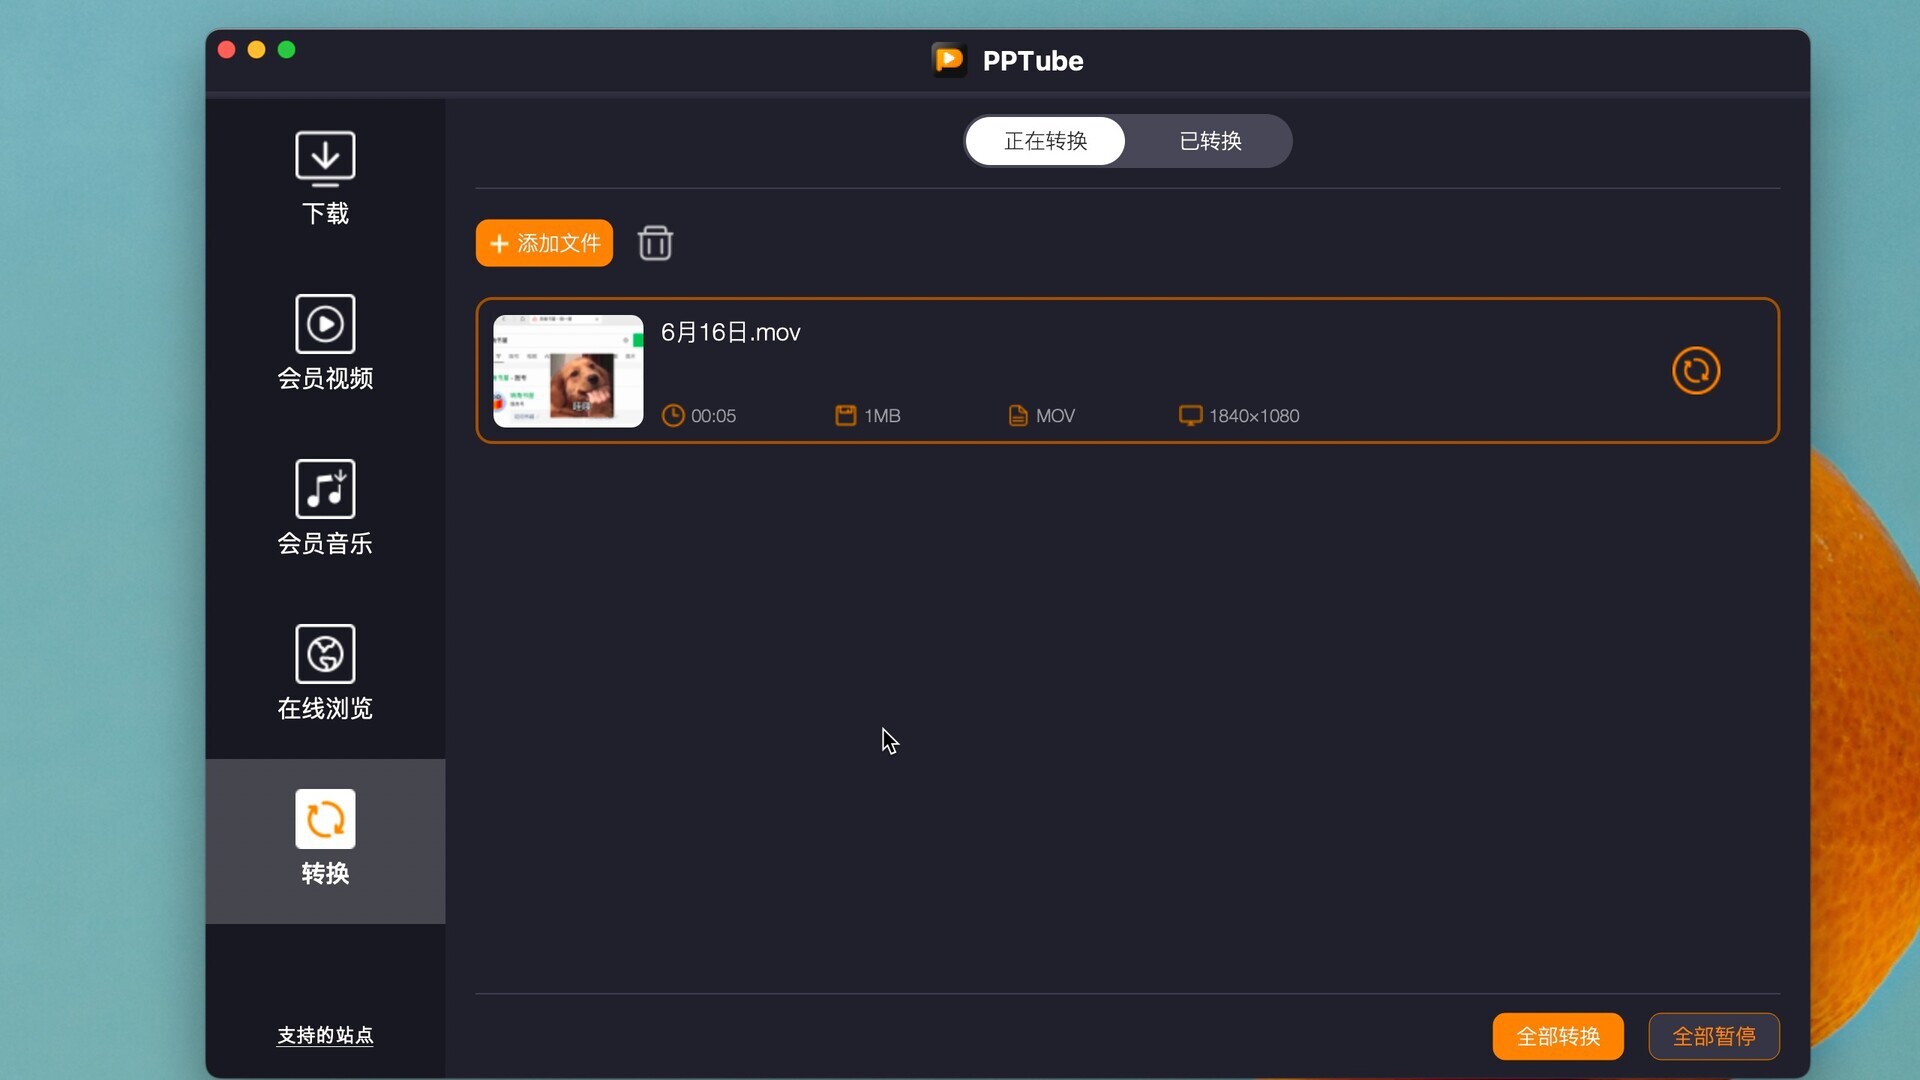
Task: Open the 会员视频 sidebar section
Action: point(325,344)
